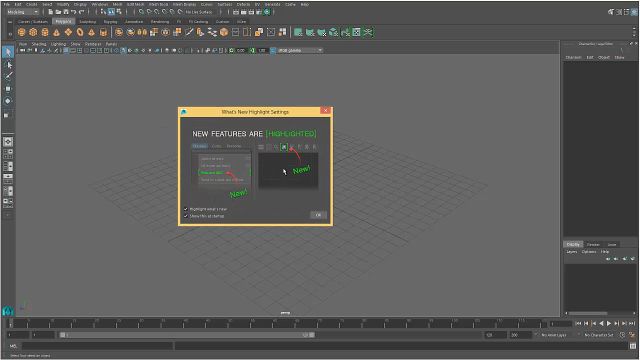Viewport: 640px width, 360px height.
Task: Open the Create menu
Action: 31,4
